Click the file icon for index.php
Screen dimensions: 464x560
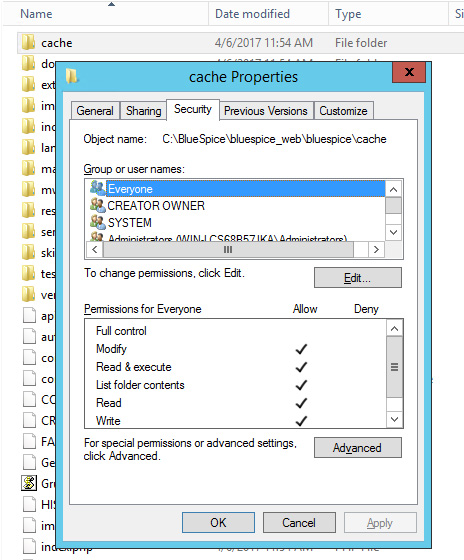pos(29,546)
